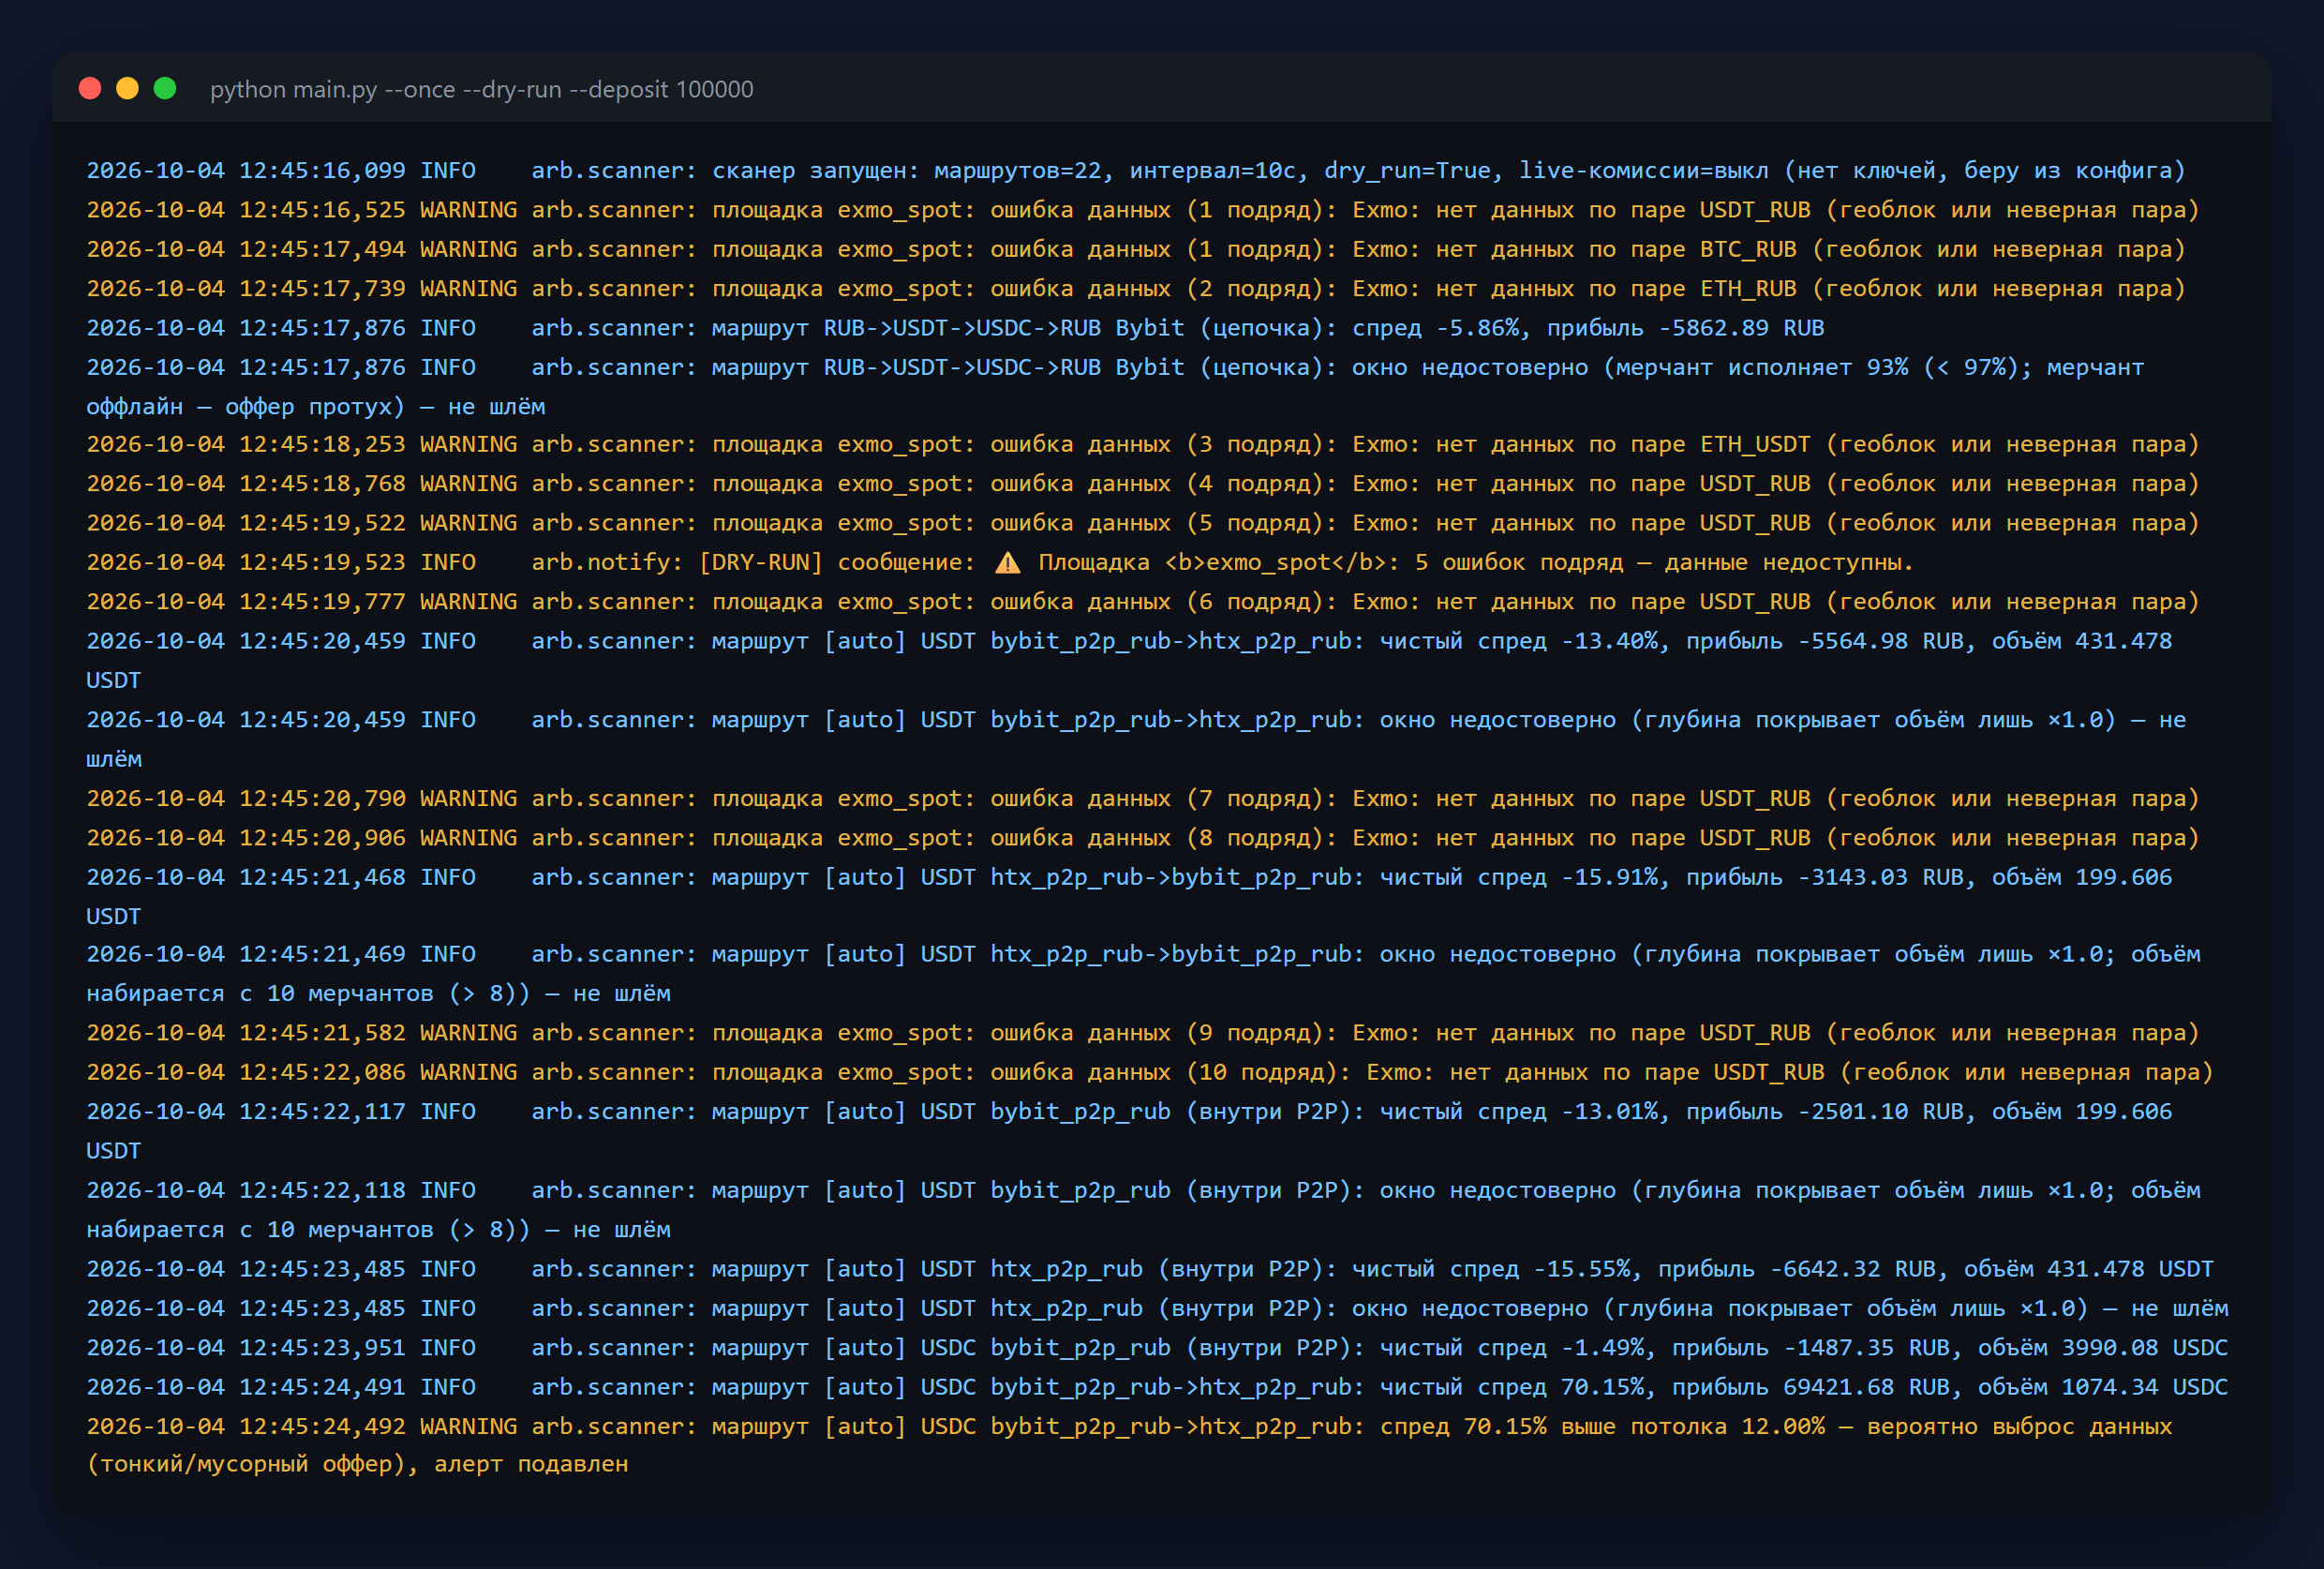Click the red close window dot
Image resolution: width=2324 pixels, height=1569 pixels.
(x=90, y=88)
